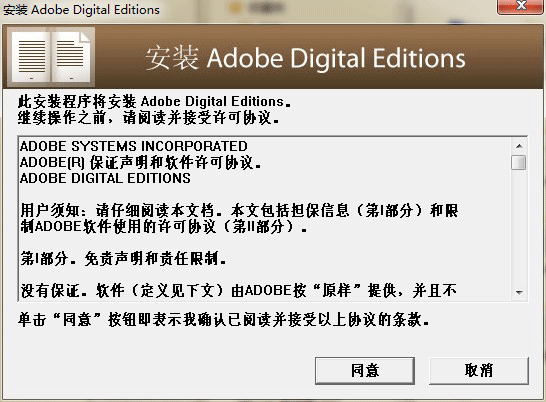Viewport: 546px width, 402px height.
Task: Click the license box scroll up arrow
Action: [519, 146]
